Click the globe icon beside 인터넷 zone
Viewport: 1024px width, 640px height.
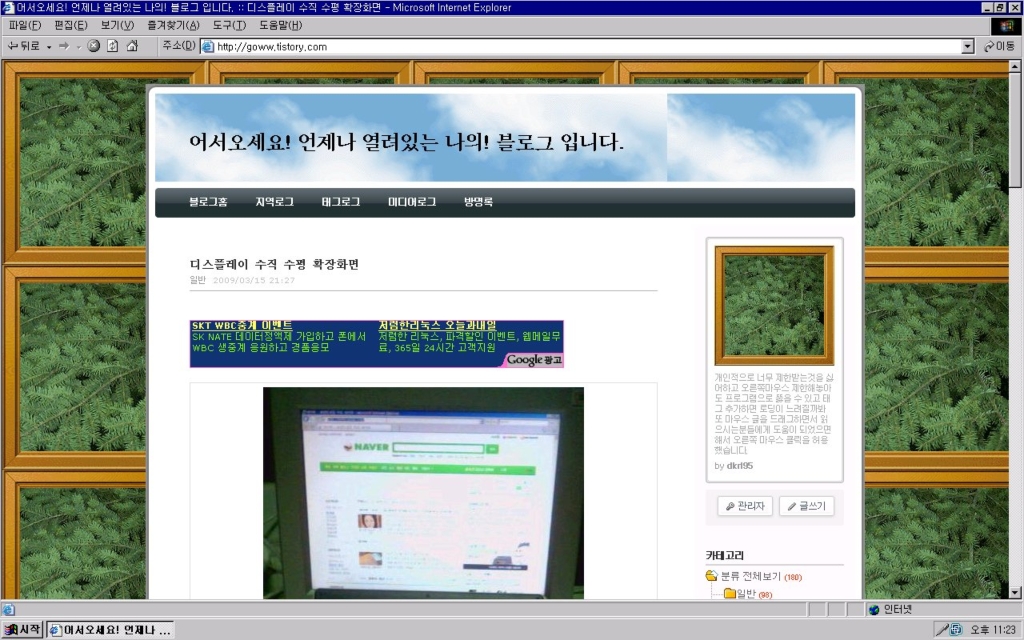click(874, 610)
